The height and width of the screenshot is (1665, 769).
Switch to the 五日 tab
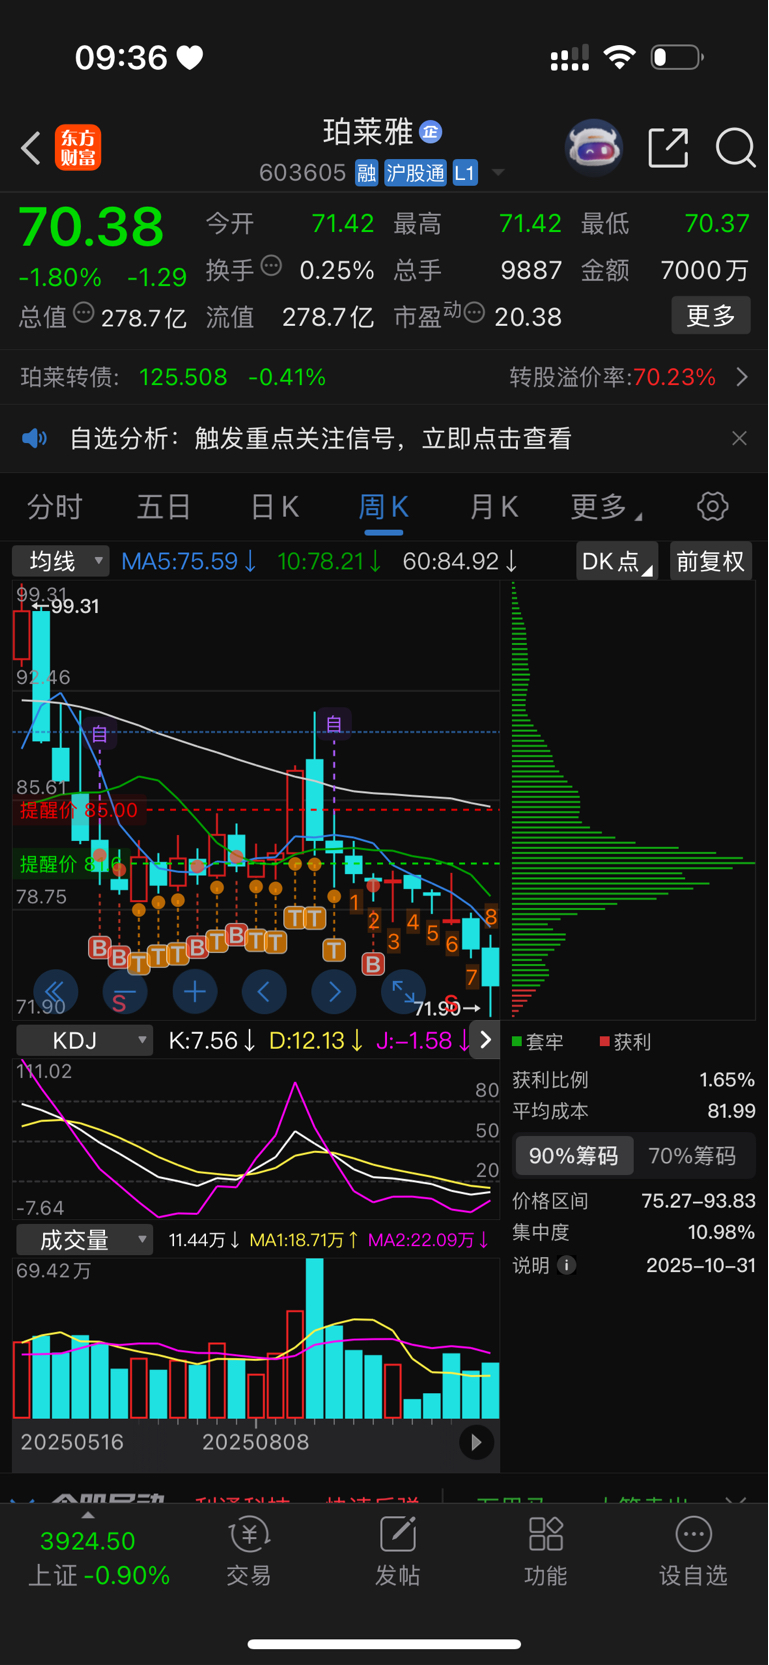point(163,507)
